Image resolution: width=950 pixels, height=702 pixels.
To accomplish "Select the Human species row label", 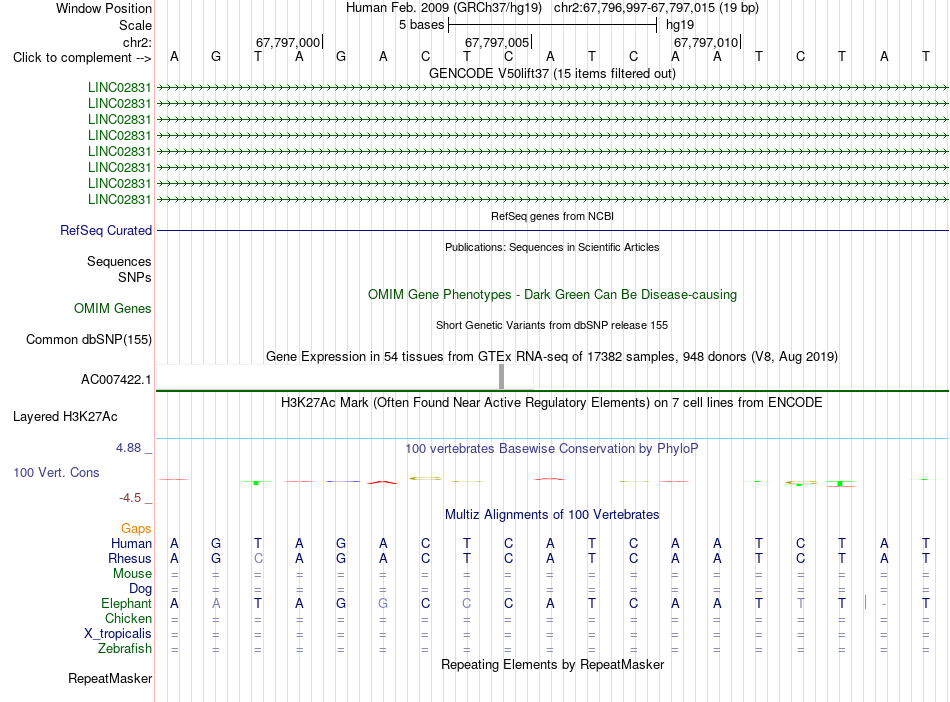I will point(131,543).
